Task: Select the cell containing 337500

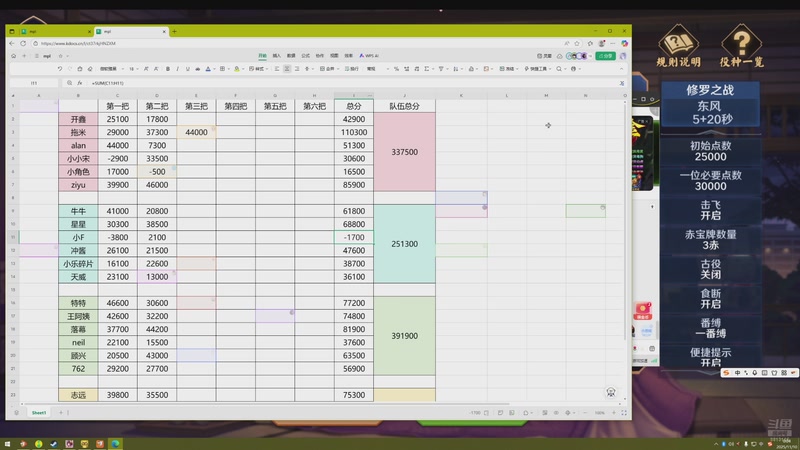Action: [405, 152]
